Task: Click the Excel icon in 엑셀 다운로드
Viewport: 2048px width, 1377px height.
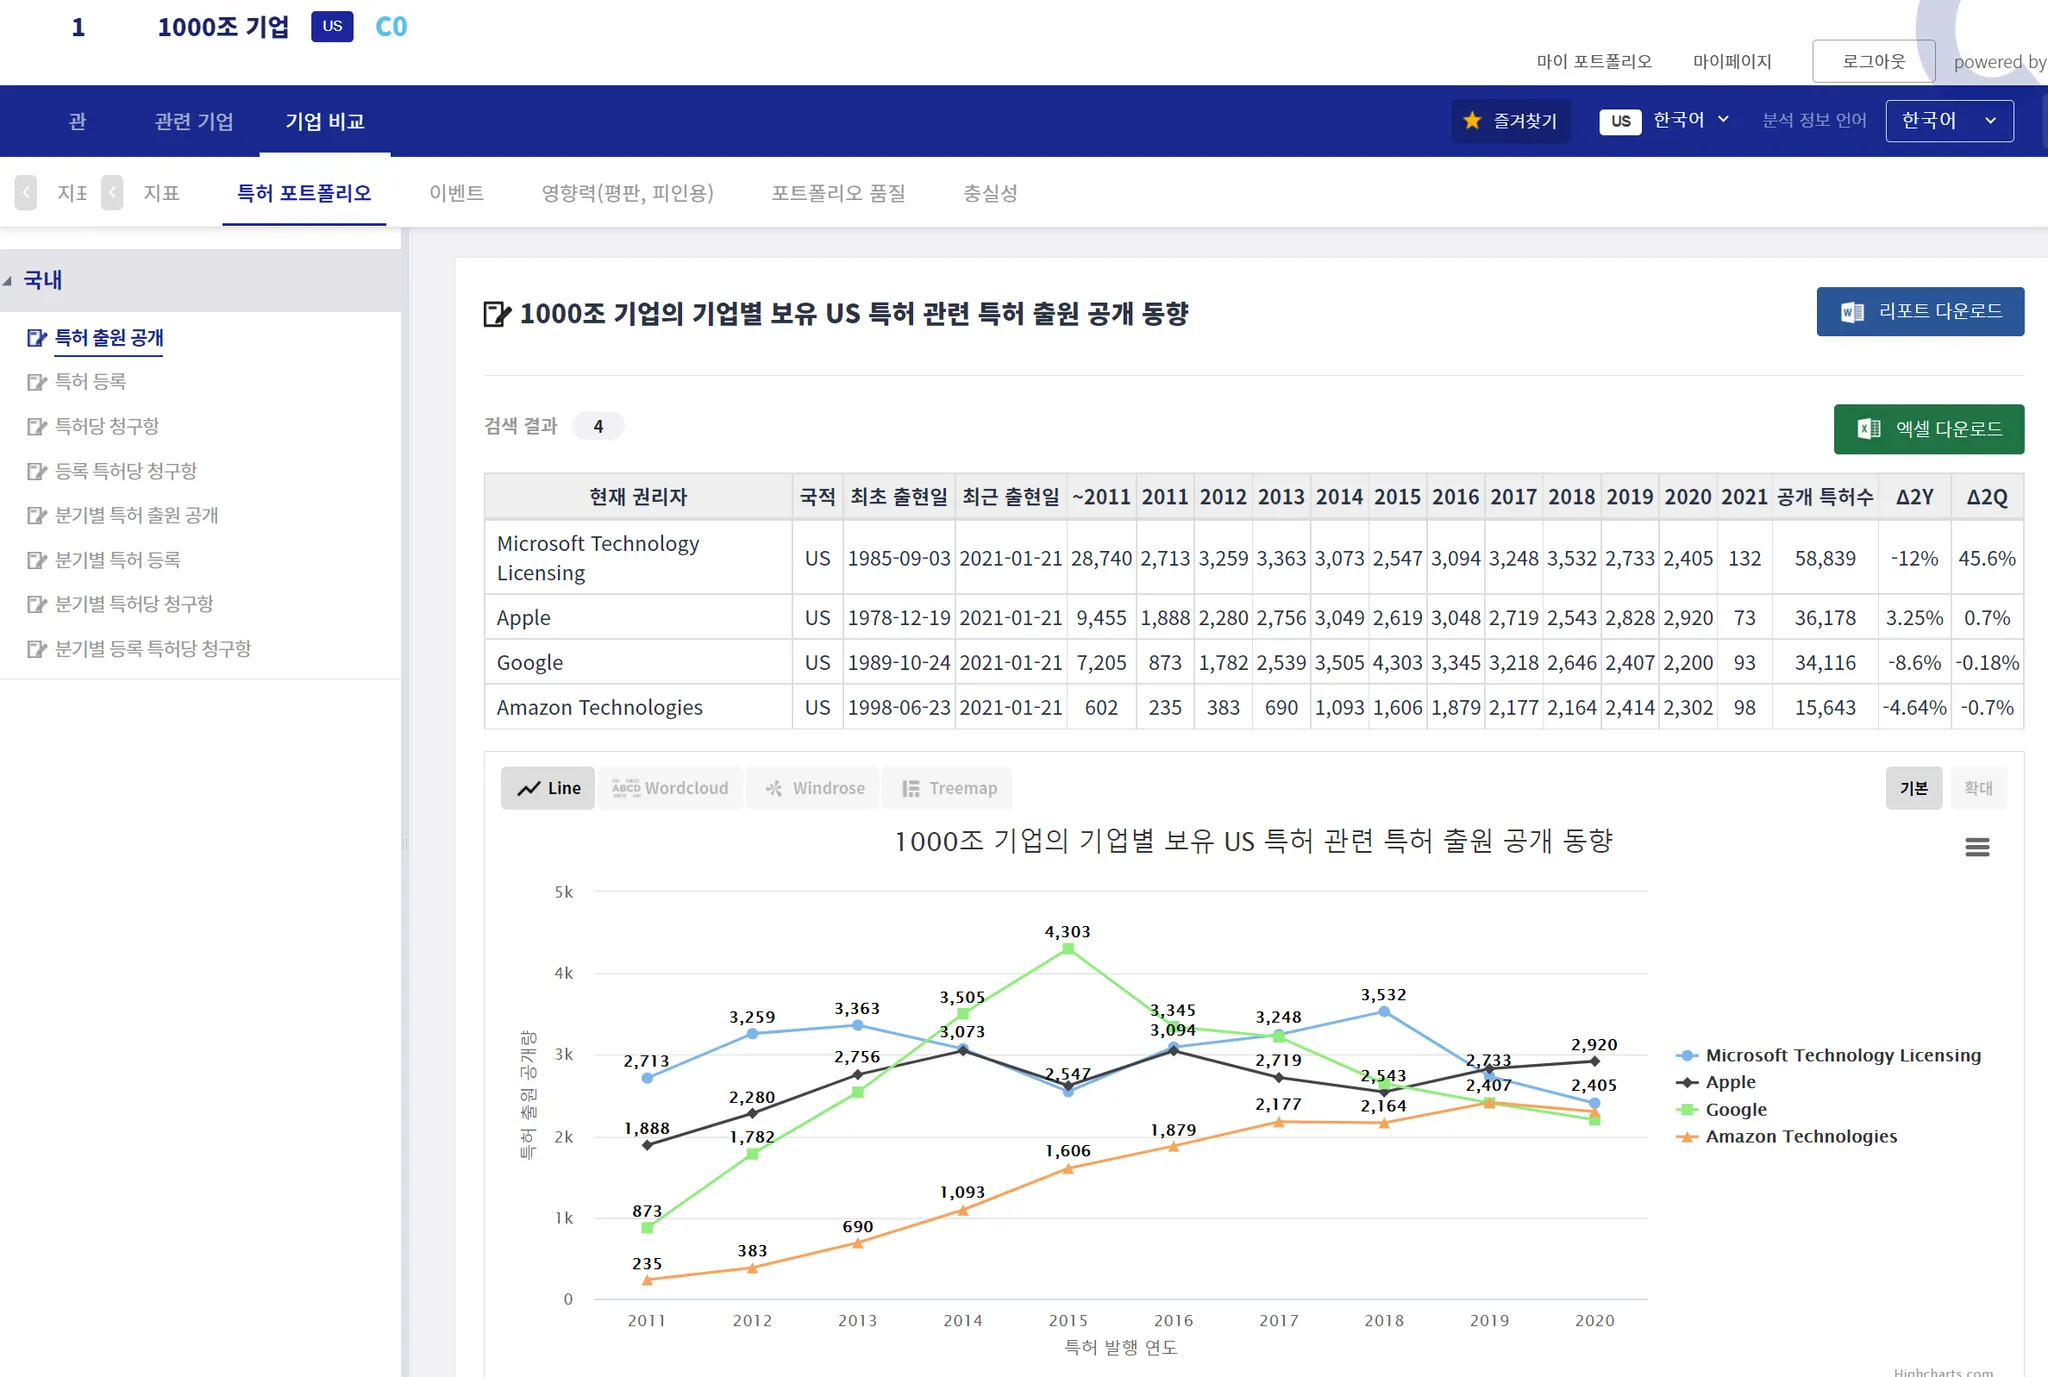Action: (x=1868, y=429)
